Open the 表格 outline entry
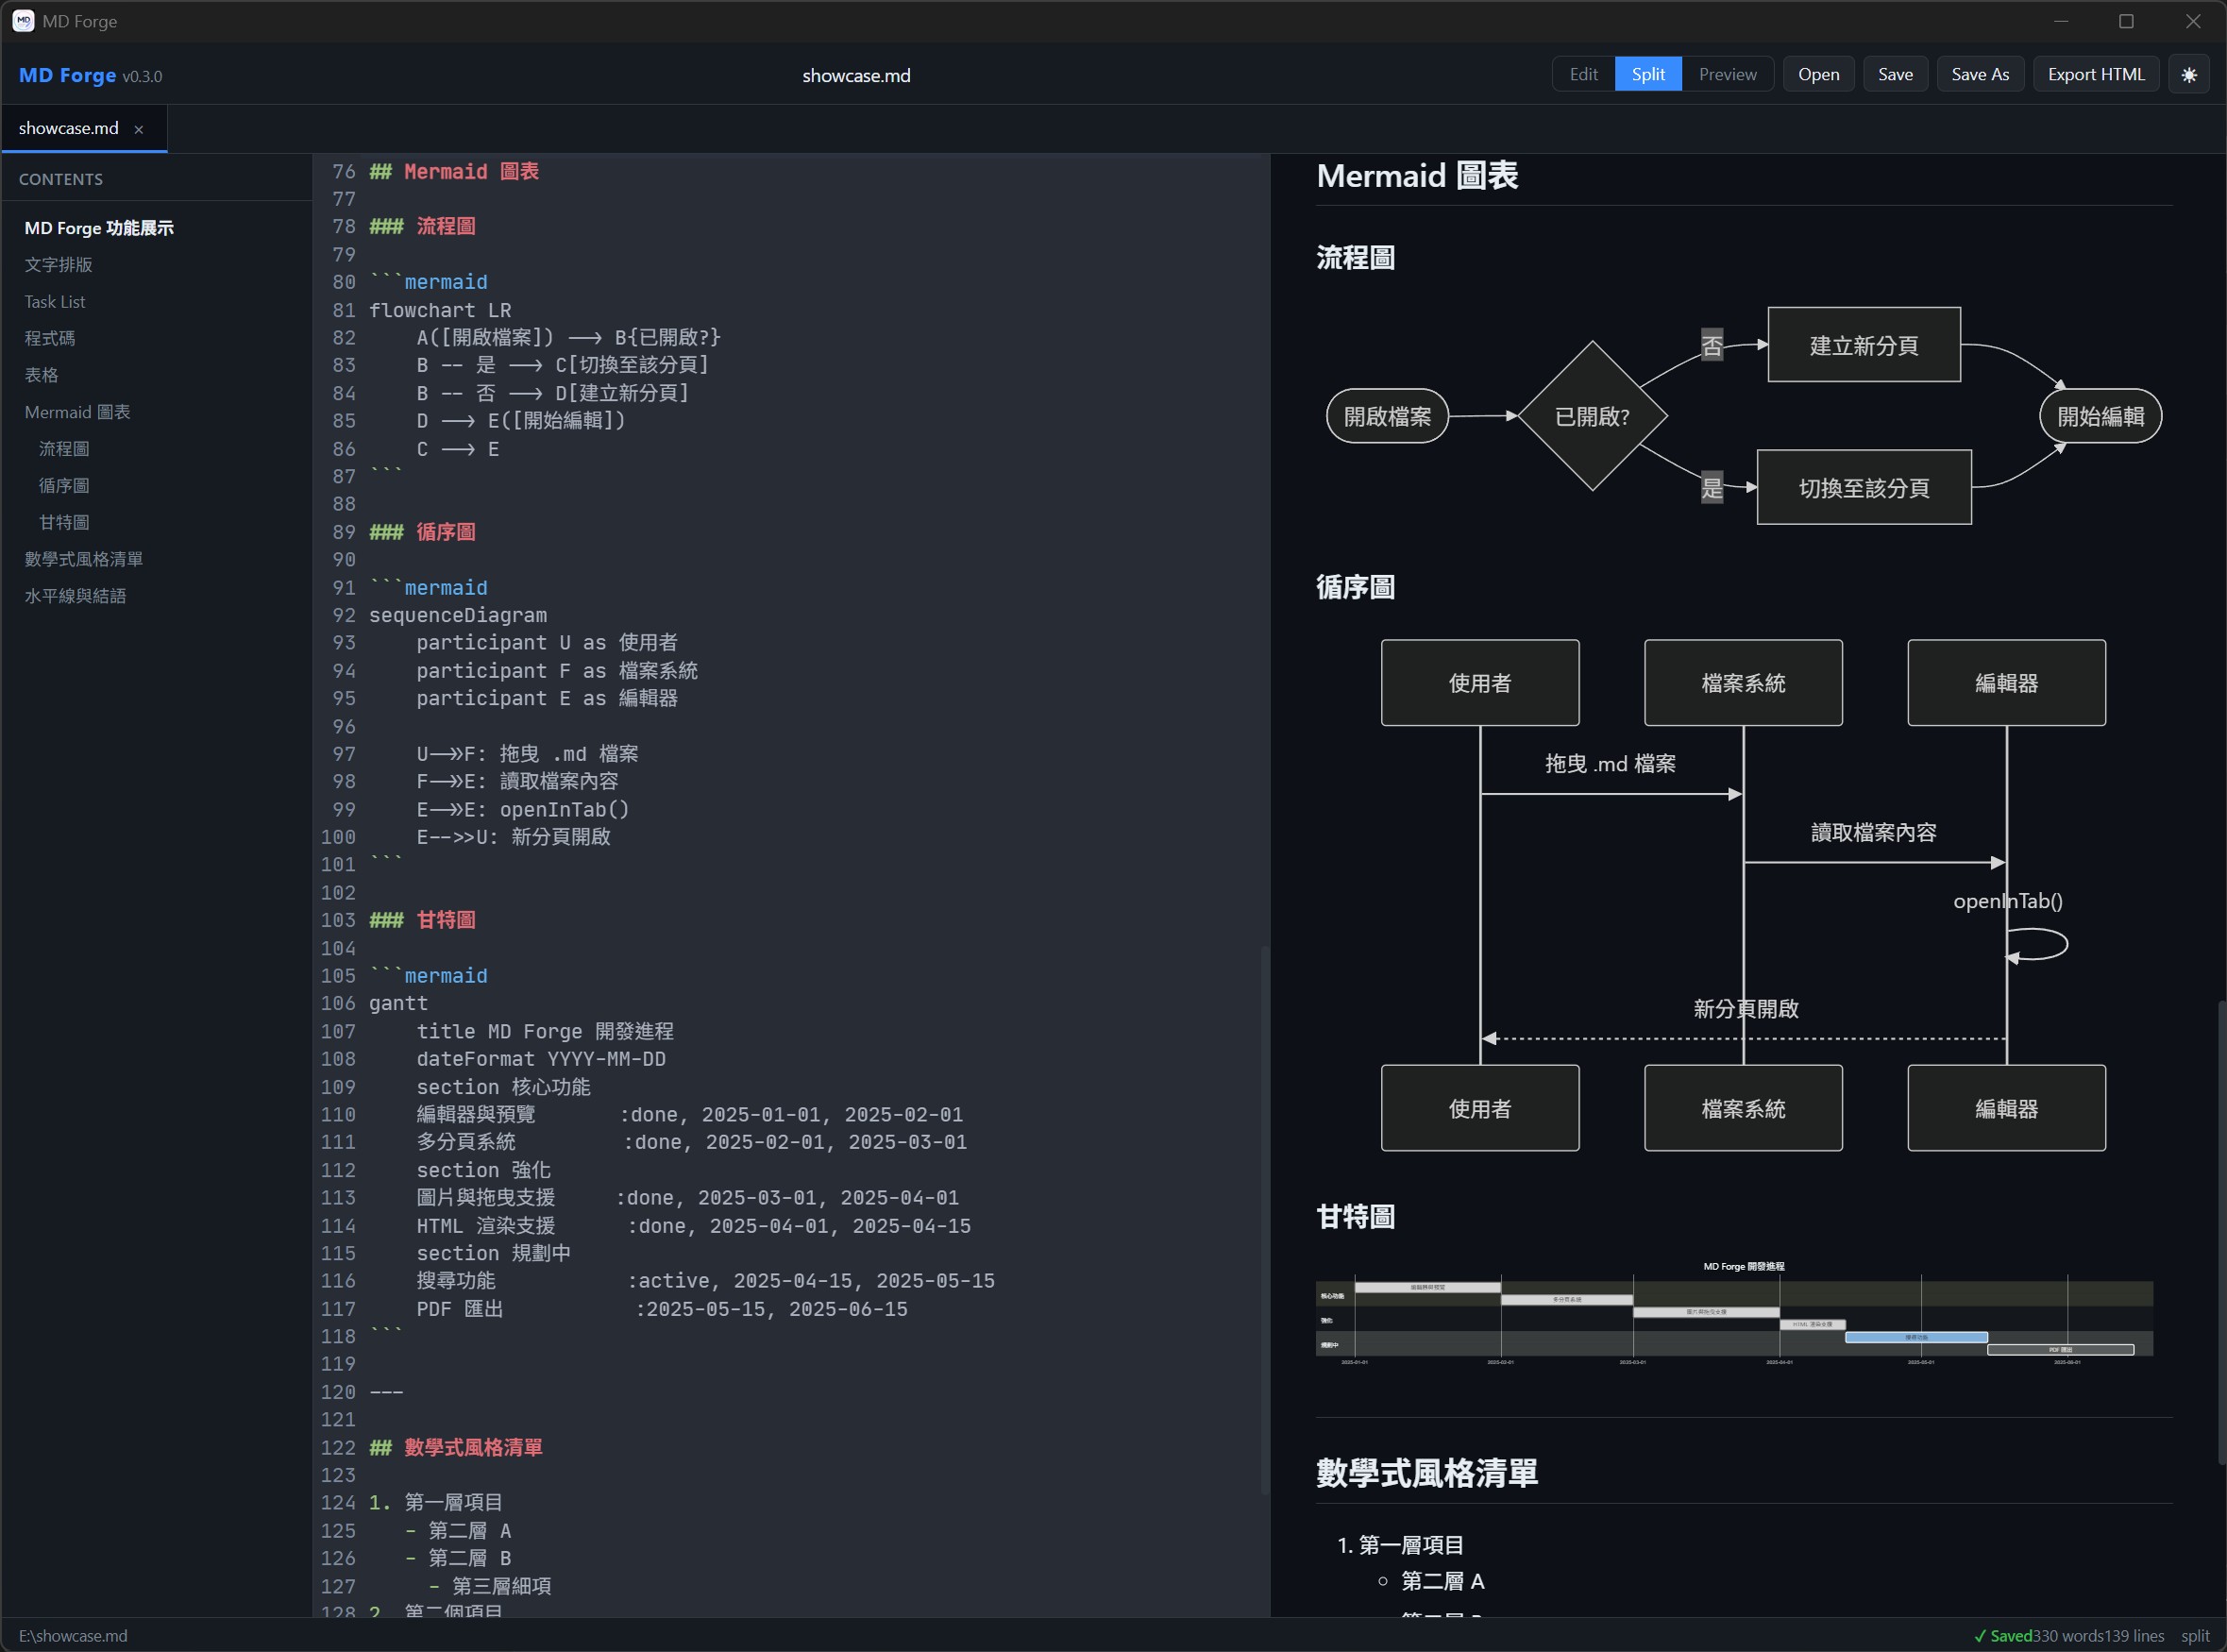 coord(41,375)
